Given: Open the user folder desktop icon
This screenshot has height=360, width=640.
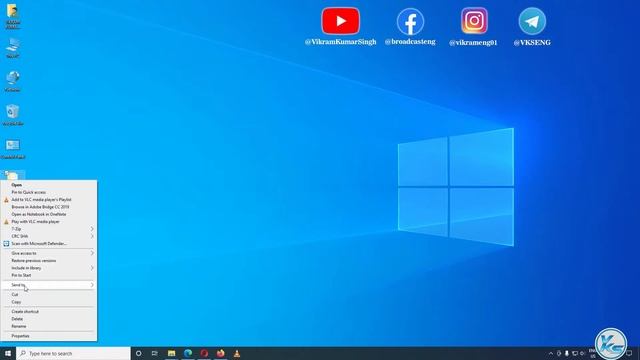Looking at the screenshot, I should point(13,16).
